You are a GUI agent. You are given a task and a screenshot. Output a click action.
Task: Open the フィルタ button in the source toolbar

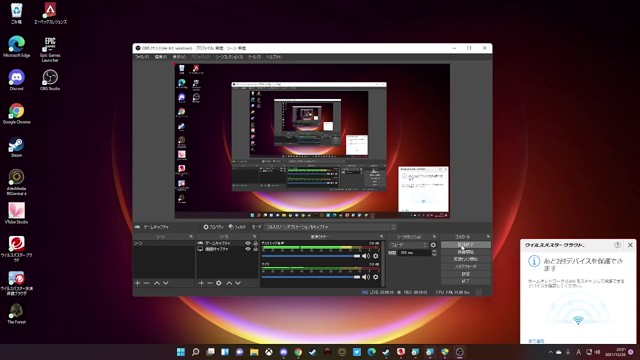(237, 227)
